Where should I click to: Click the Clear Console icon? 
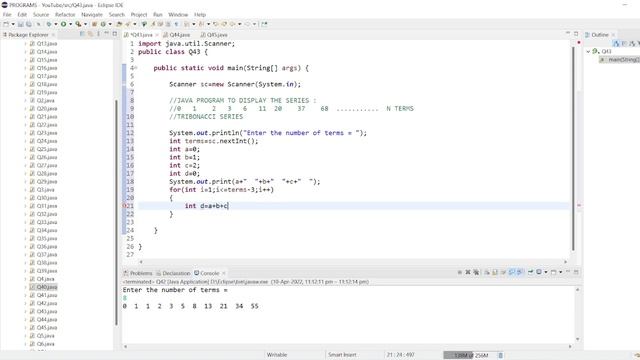[487, 272]
